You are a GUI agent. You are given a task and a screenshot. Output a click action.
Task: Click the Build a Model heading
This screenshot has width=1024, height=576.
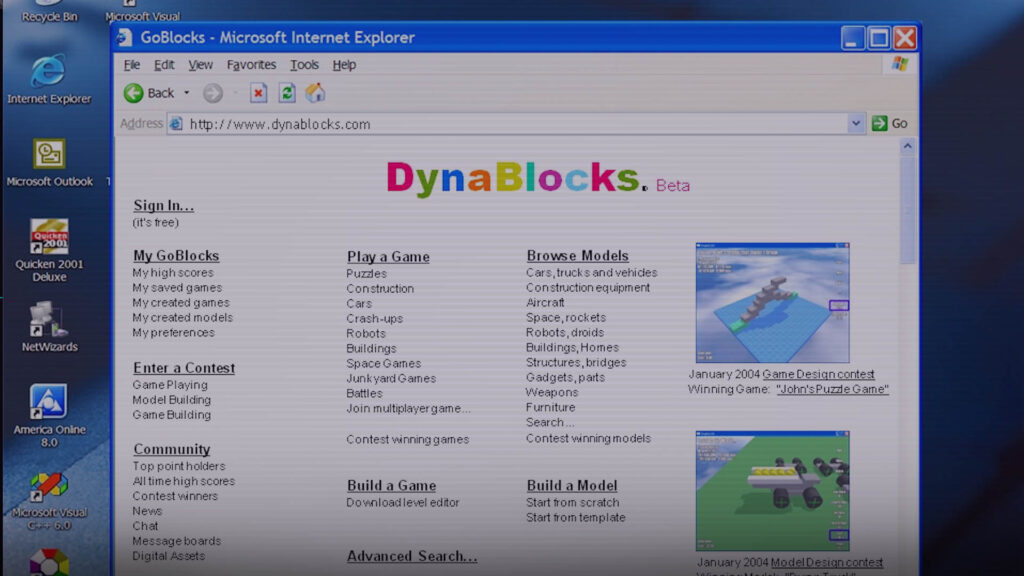coord(571,485)
